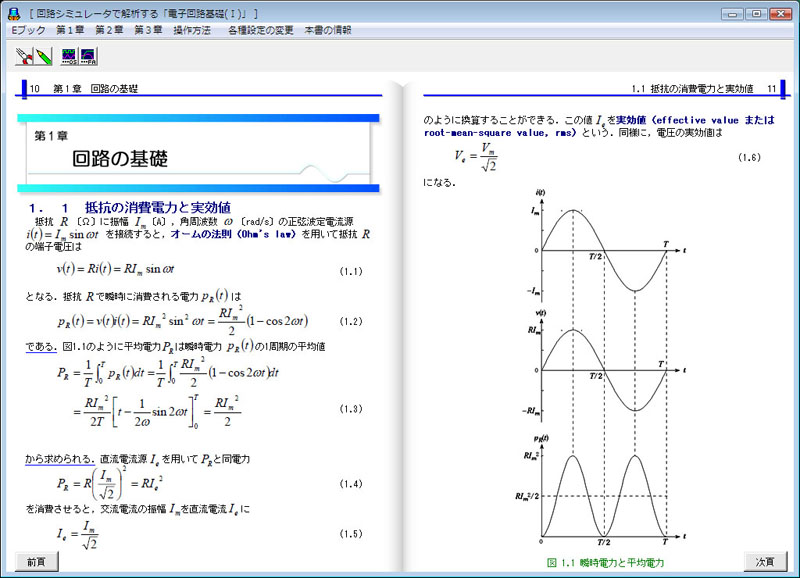
Task: Click equation number (1.2)
Action: click(x=351, y=321)
